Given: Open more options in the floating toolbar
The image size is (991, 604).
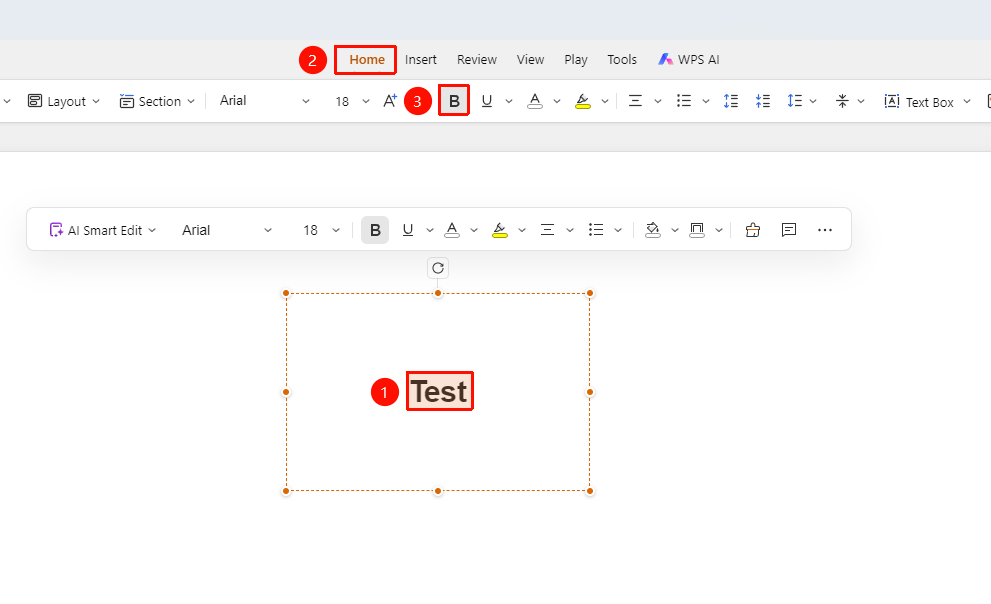Looking at the screenshot, I should pyautogui.click(x=825, y=230).
